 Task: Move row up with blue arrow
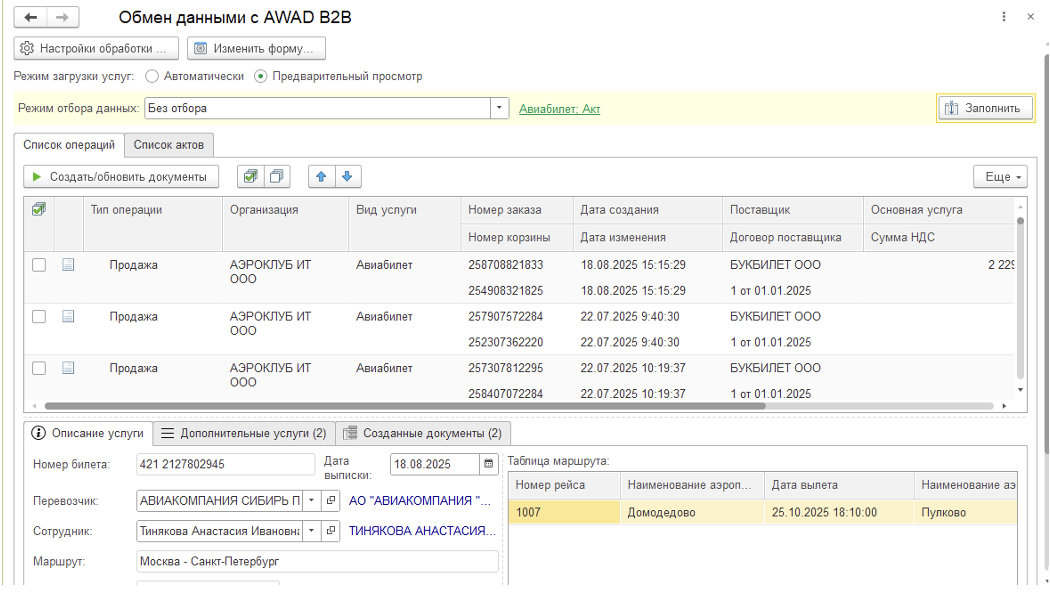pyautogui.click(x=321, y=177)
